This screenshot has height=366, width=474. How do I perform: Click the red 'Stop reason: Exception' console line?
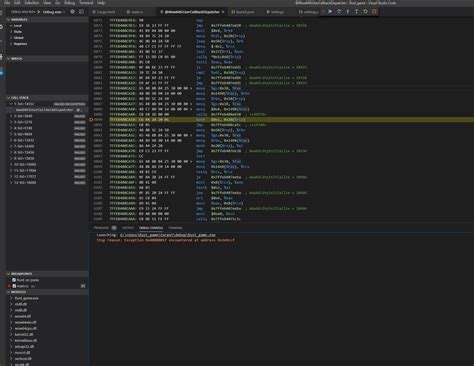click(166, 240)
